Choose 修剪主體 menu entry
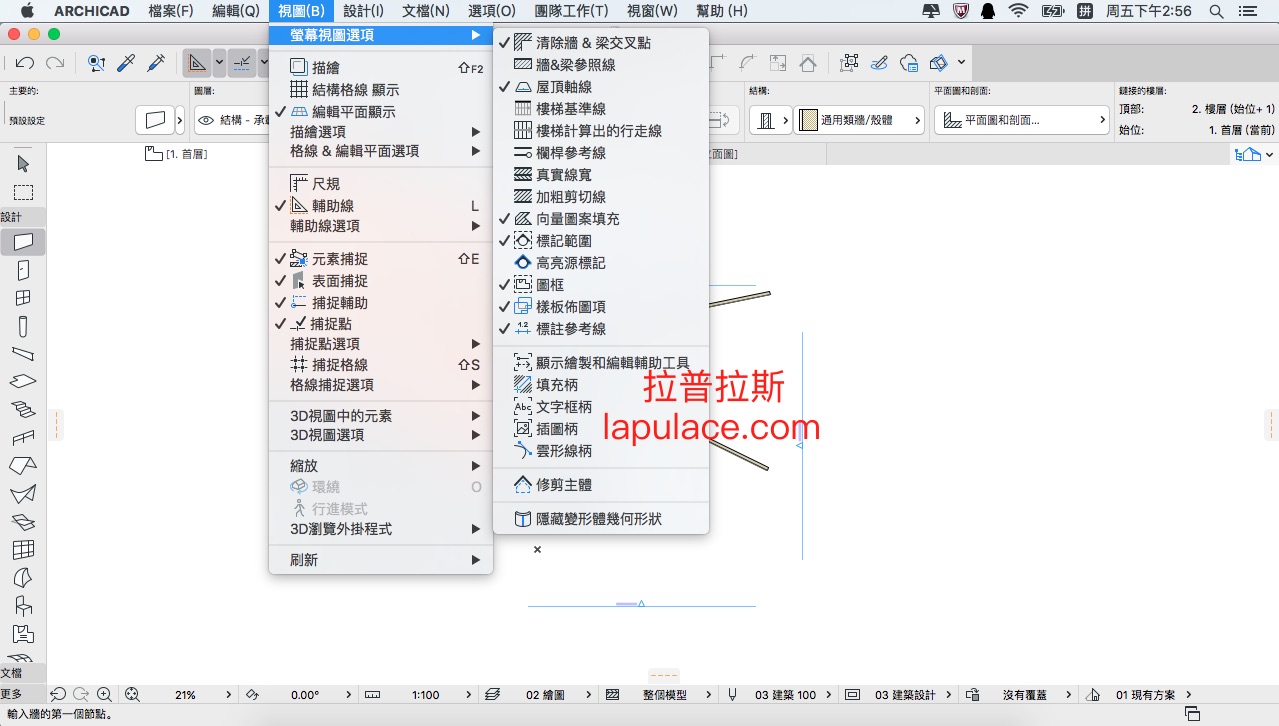 coord(563,485)
